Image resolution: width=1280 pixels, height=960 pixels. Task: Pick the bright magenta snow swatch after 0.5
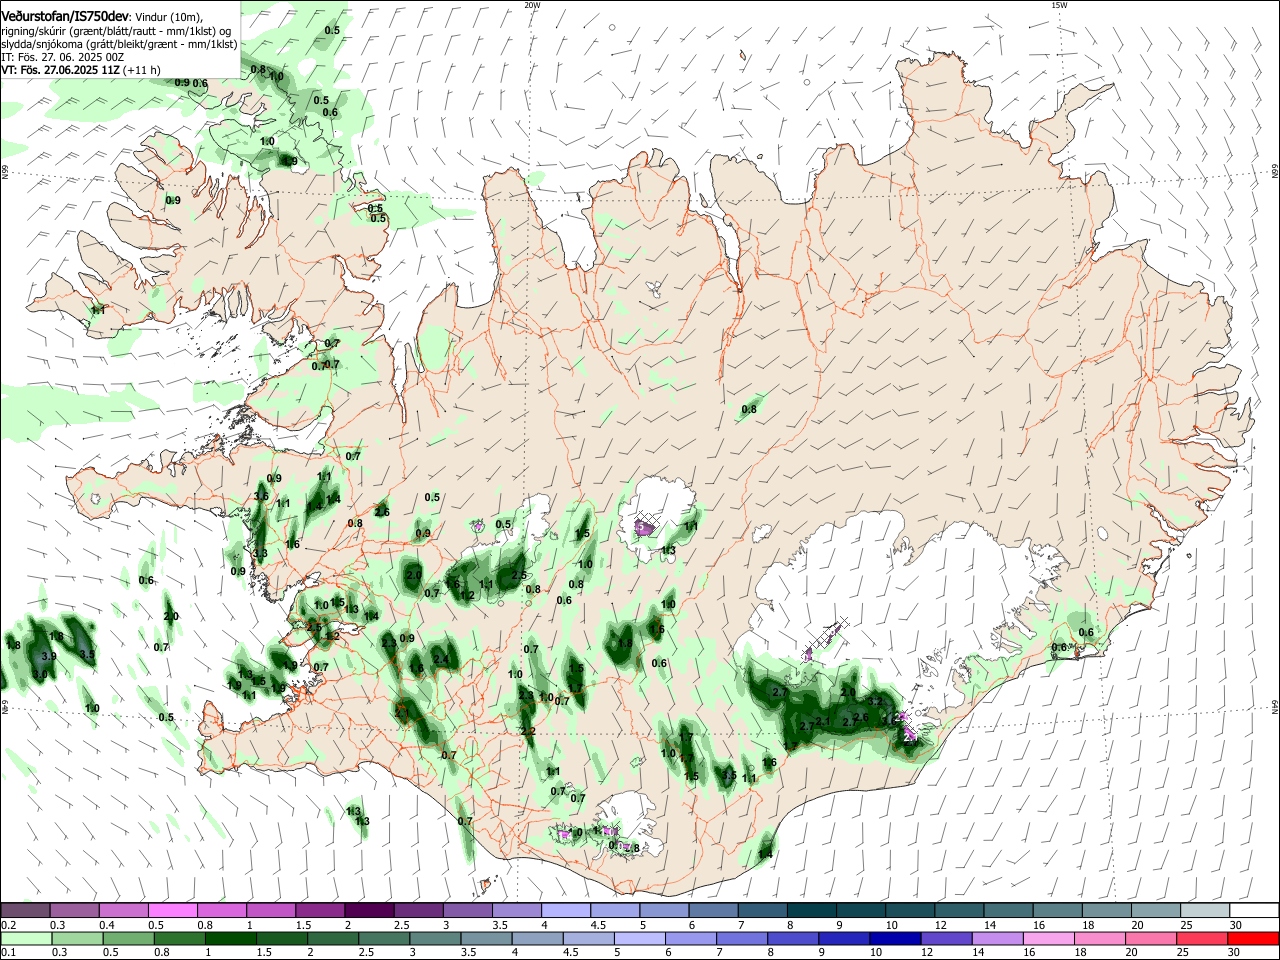[x=172, y=911]
